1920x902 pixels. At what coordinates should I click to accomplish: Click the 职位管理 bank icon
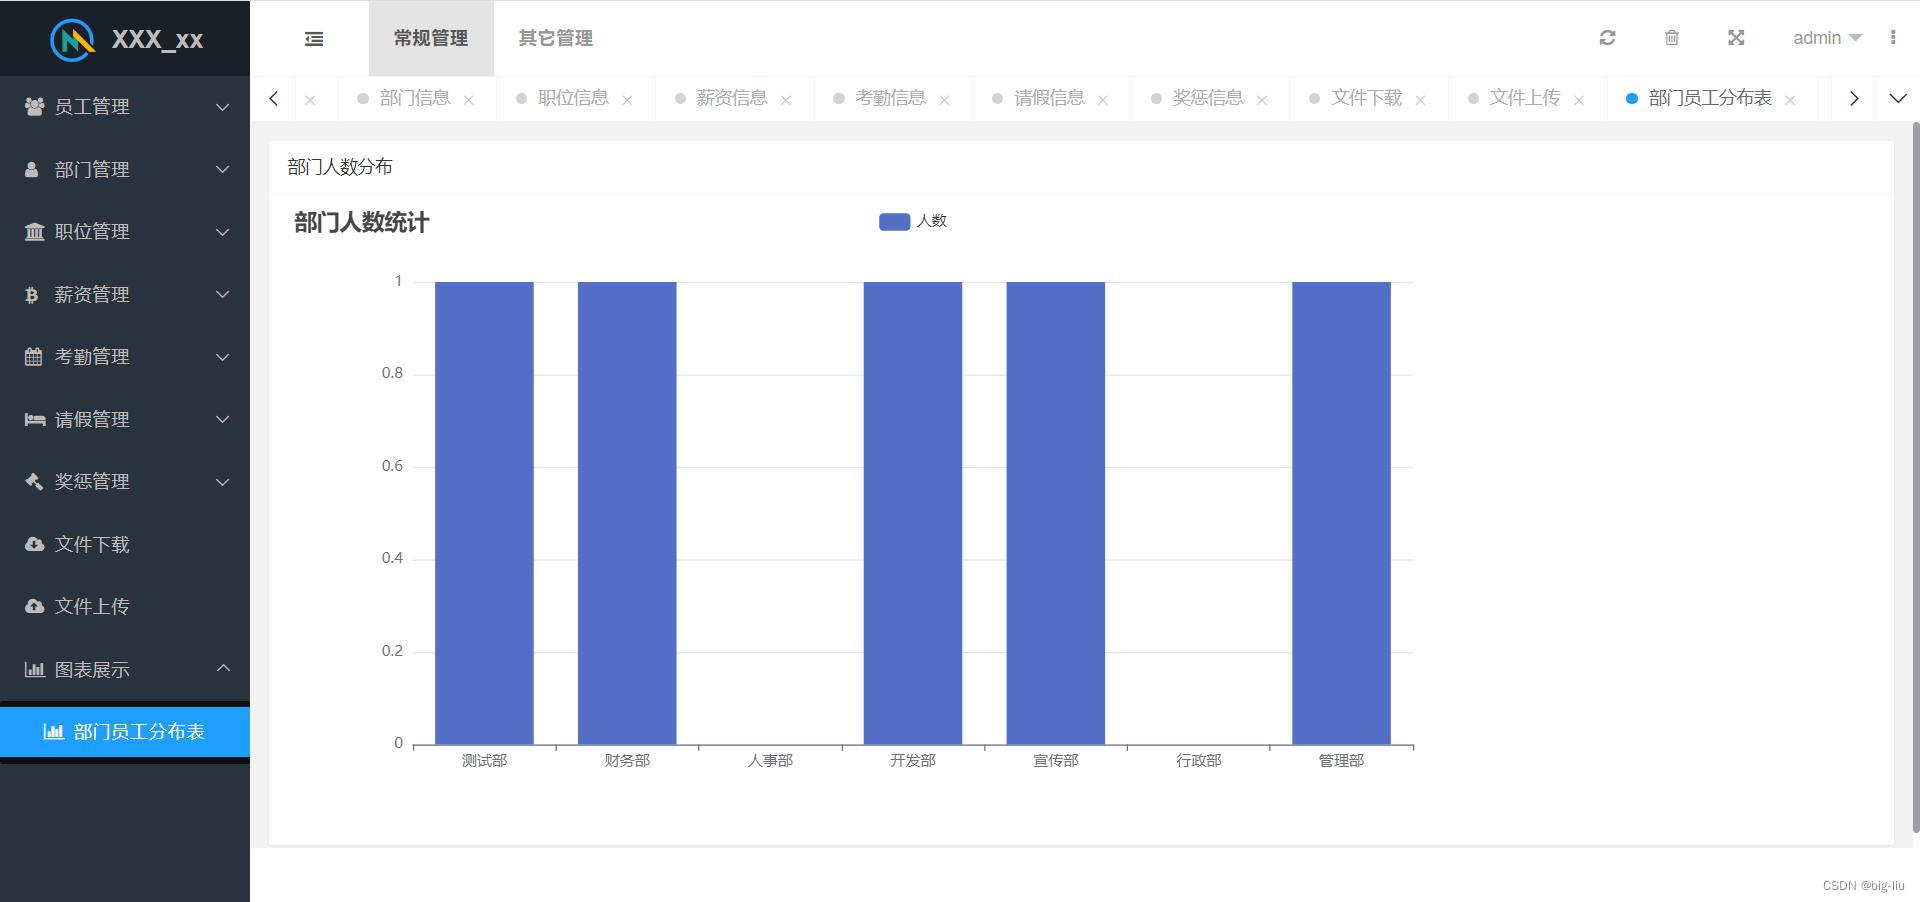tap(35, 231)
